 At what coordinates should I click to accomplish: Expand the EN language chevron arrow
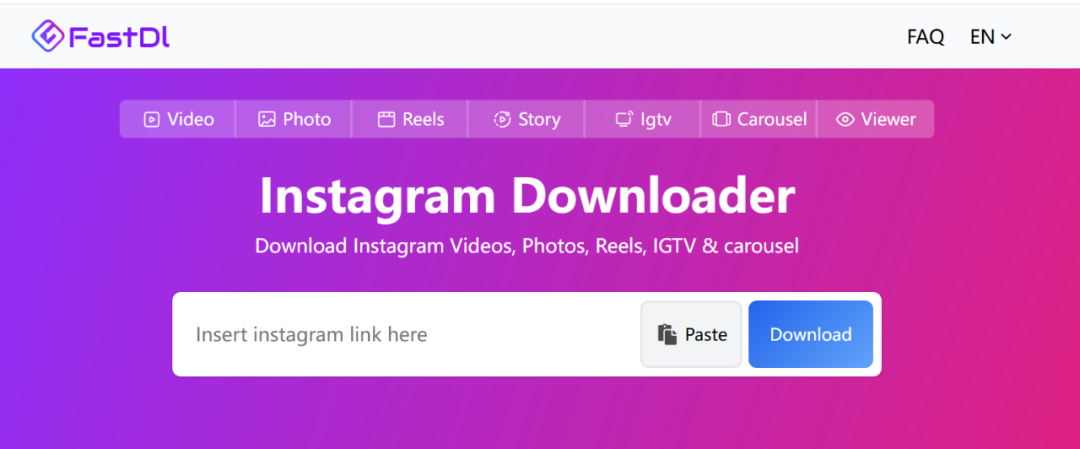(1006, 37)
